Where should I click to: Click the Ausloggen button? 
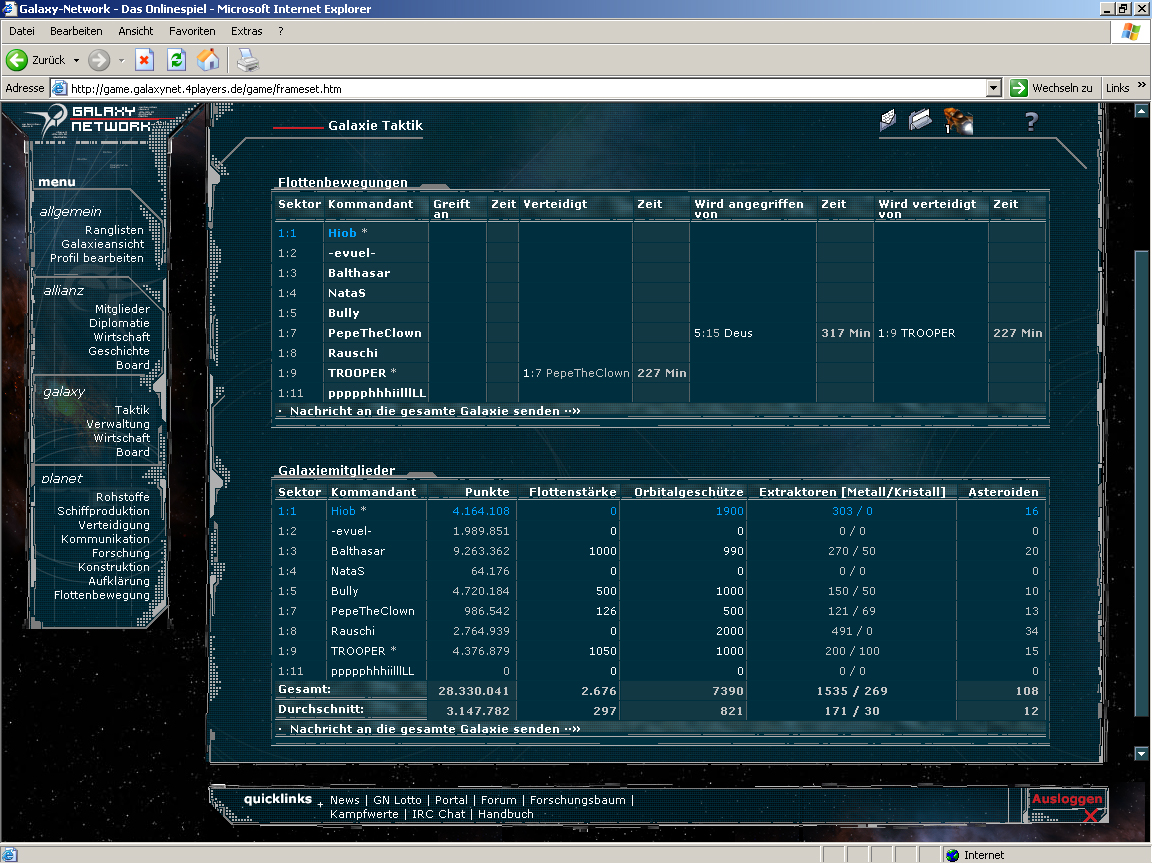click(x=1067, y=799)
